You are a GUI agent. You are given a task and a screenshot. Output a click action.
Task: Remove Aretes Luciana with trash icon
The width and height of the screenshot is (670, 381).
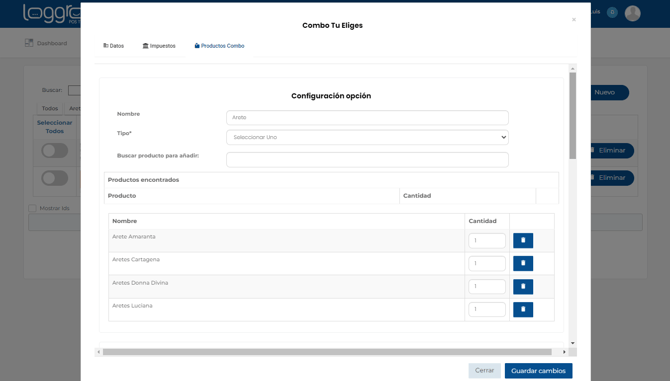point(523,310)
